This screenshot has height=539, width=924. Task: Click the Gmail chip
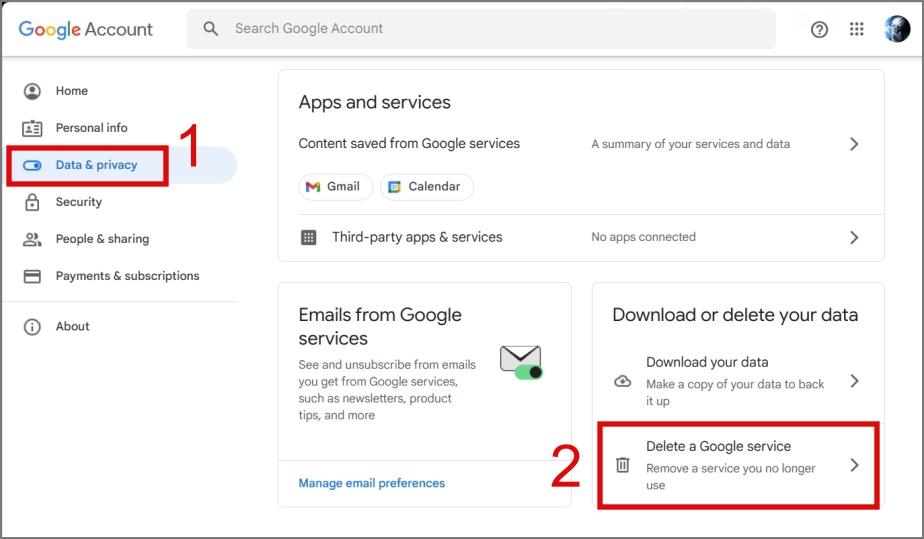[x=335, y=187]
